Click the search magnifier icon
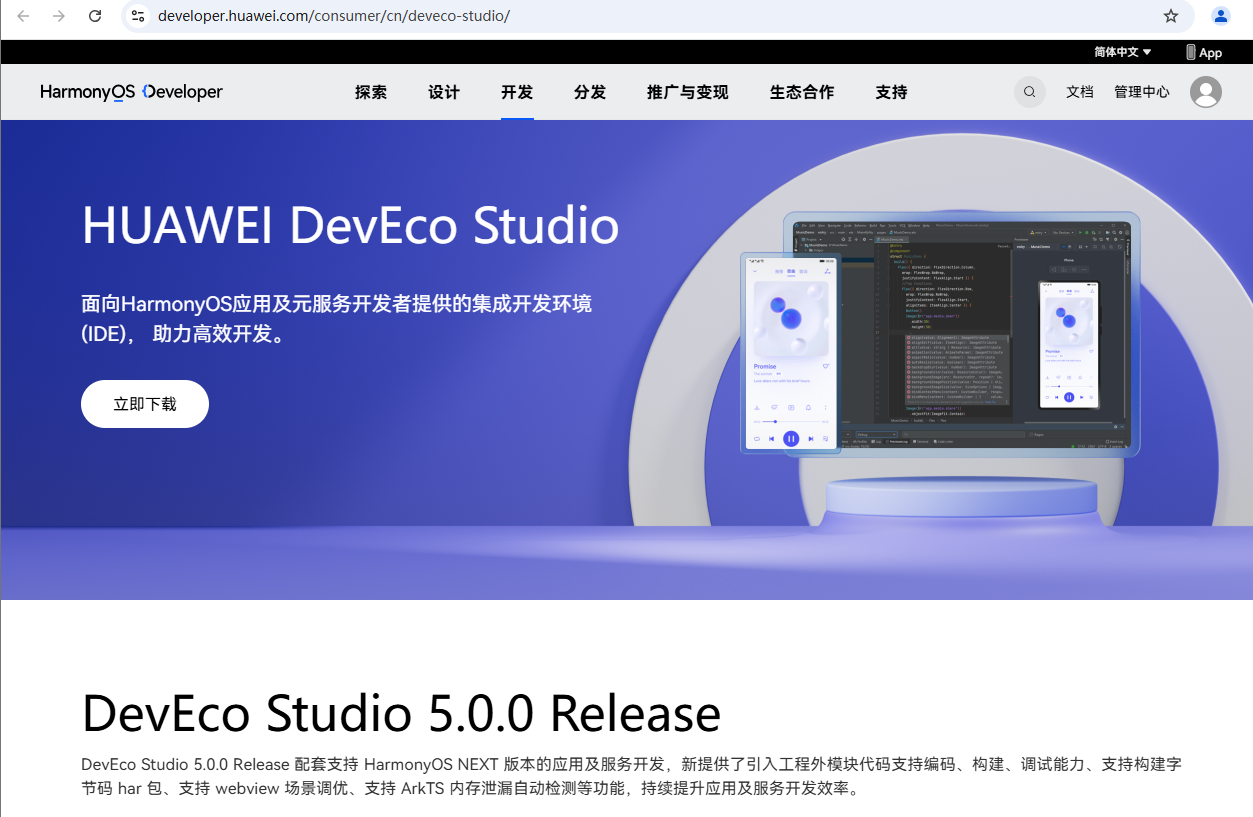The width and height of the screenshot is (1253, 817). (x=1030, y=92)
